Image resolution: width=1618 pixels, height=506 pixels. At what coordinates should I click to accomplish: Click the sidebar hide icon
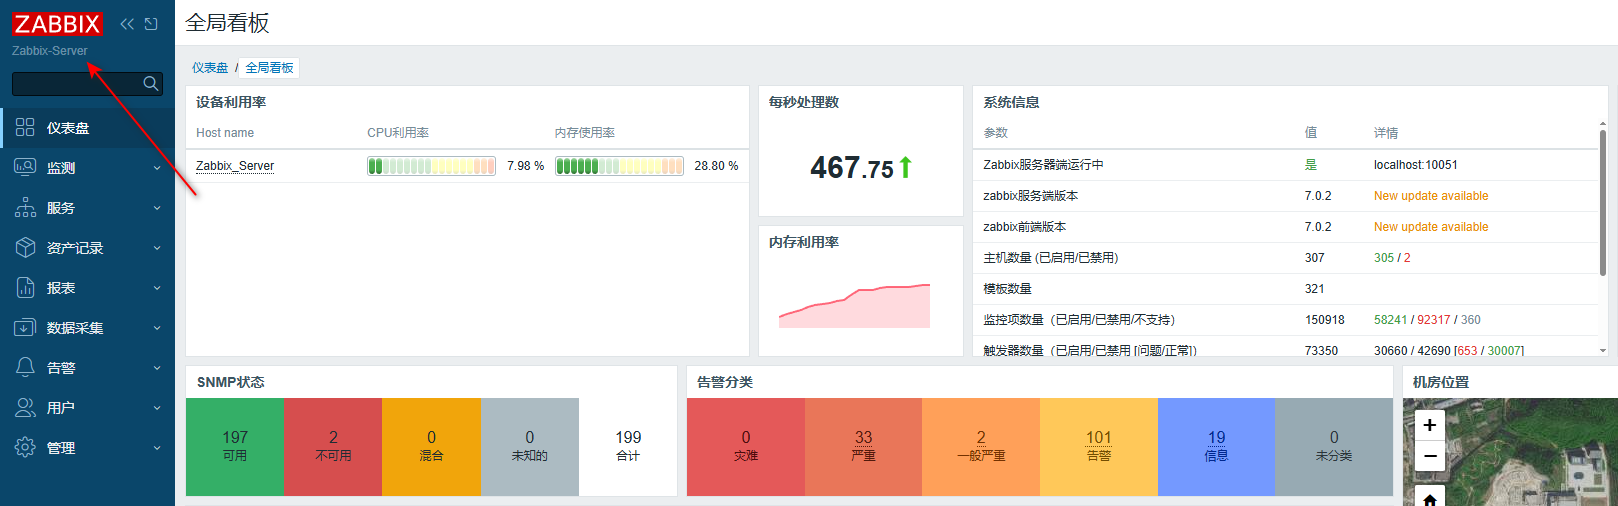[x=151, y=24]
